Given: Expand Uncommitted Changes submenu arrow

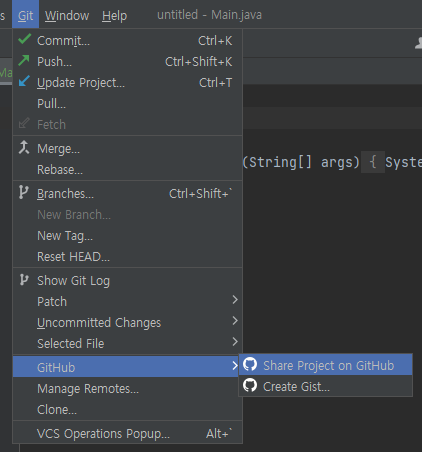Looking at the screenshot, I should click(235, 321).
